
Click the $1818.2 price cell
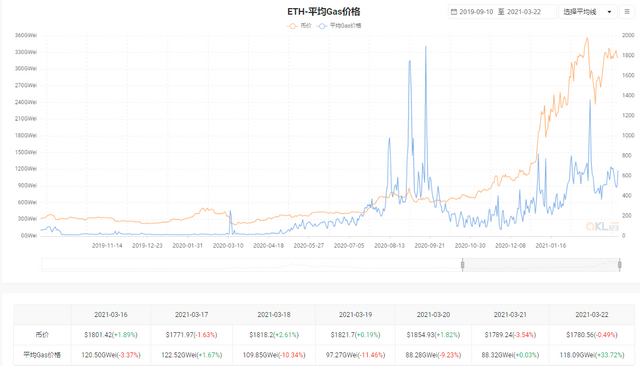[x=274, y=335]
